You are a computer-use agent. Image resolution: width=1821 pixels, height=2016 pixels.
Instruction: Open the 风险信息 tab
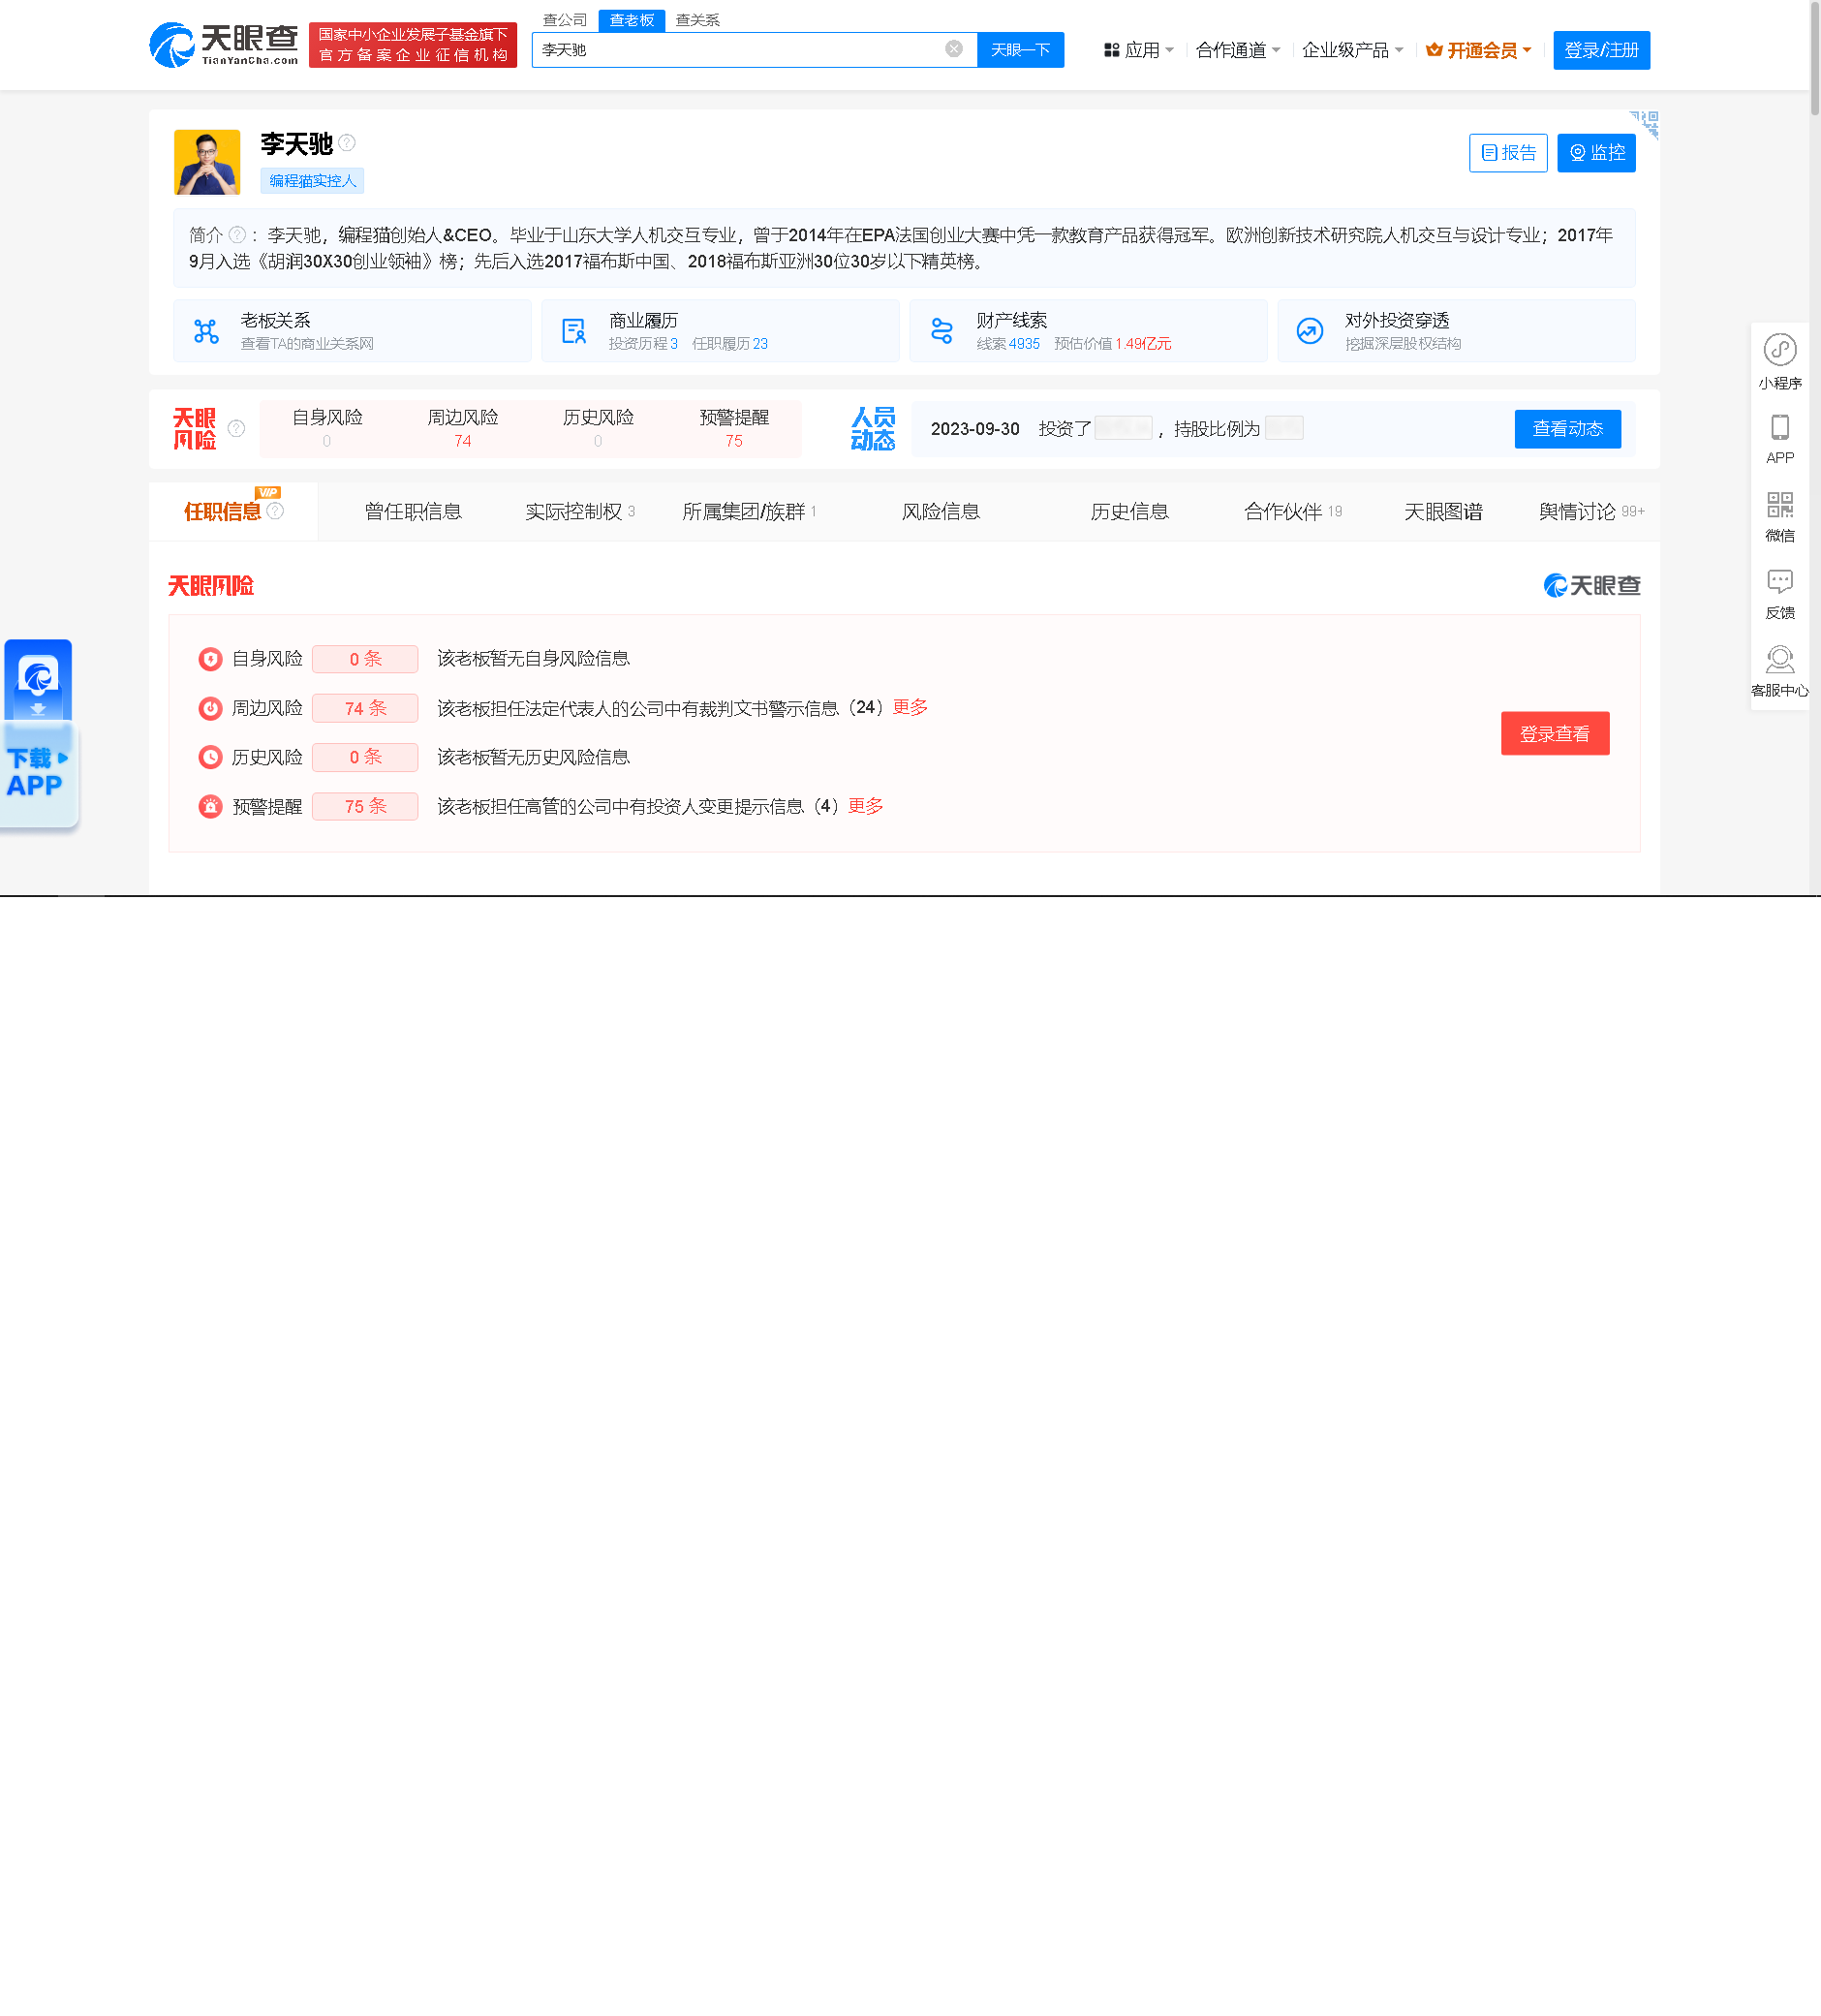pyautogui.click(x=941, y=512)
